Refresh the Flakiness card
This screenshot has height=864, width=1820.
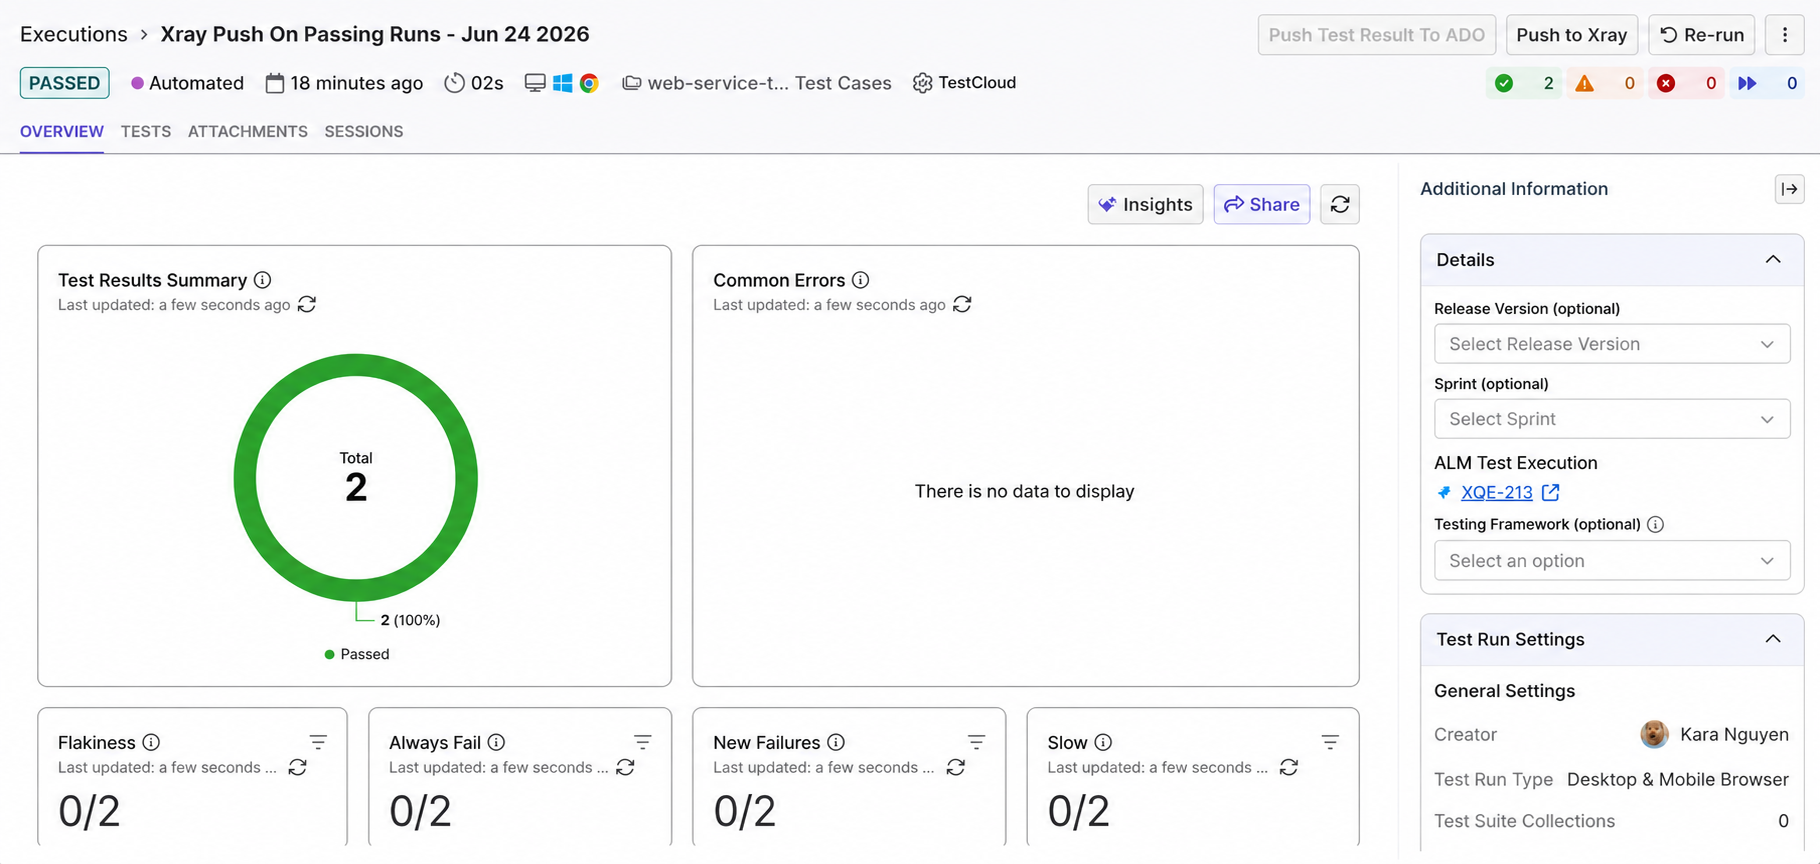pos(297,767)
